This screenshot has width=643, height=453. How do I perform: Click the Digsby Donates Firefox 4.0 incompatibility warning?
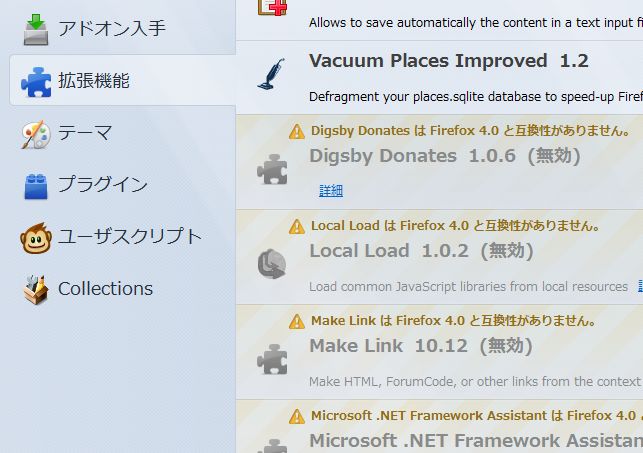(471, 131)
